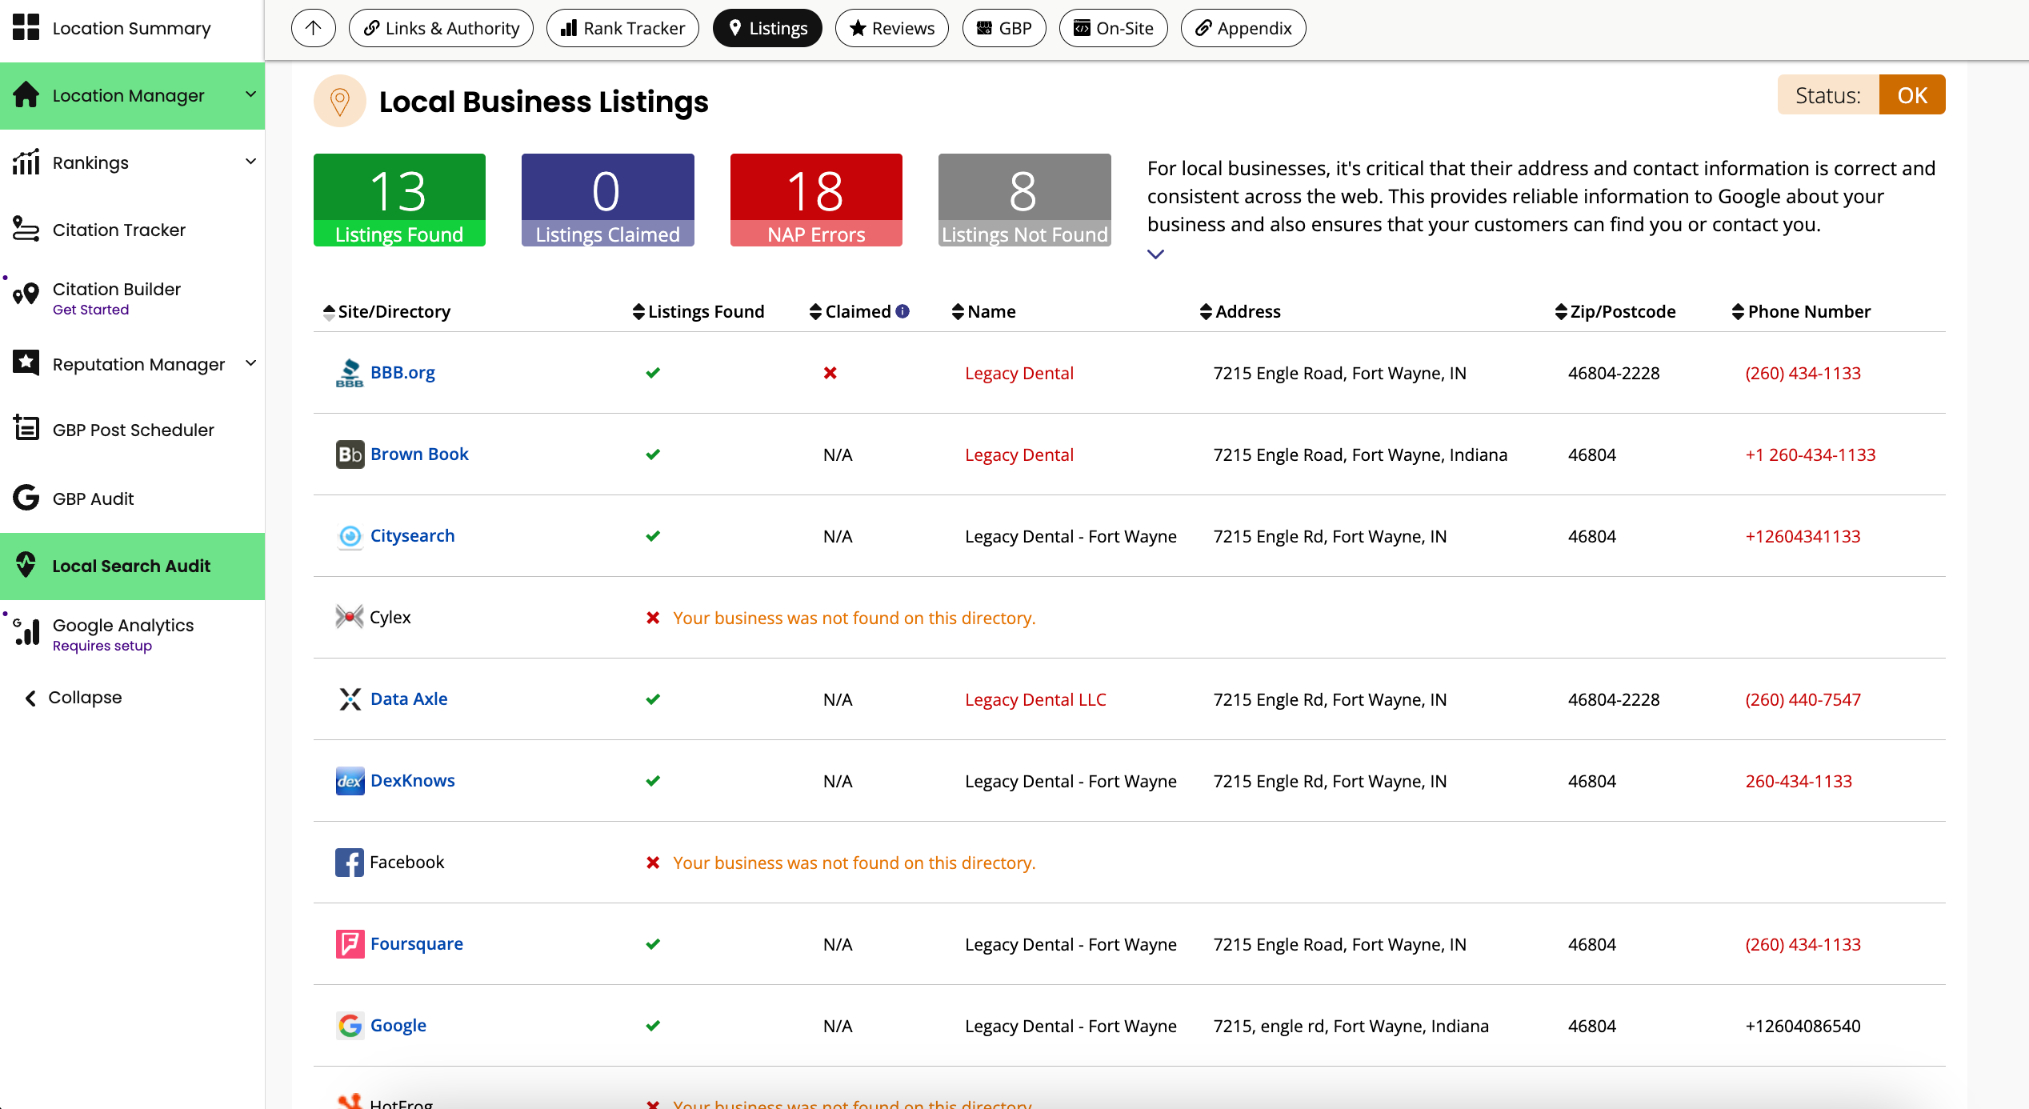The height and width of the screenshot is (1109, 2029).
Task: Switch to Rank Tracker tab
Action: [x=622, y=28]
